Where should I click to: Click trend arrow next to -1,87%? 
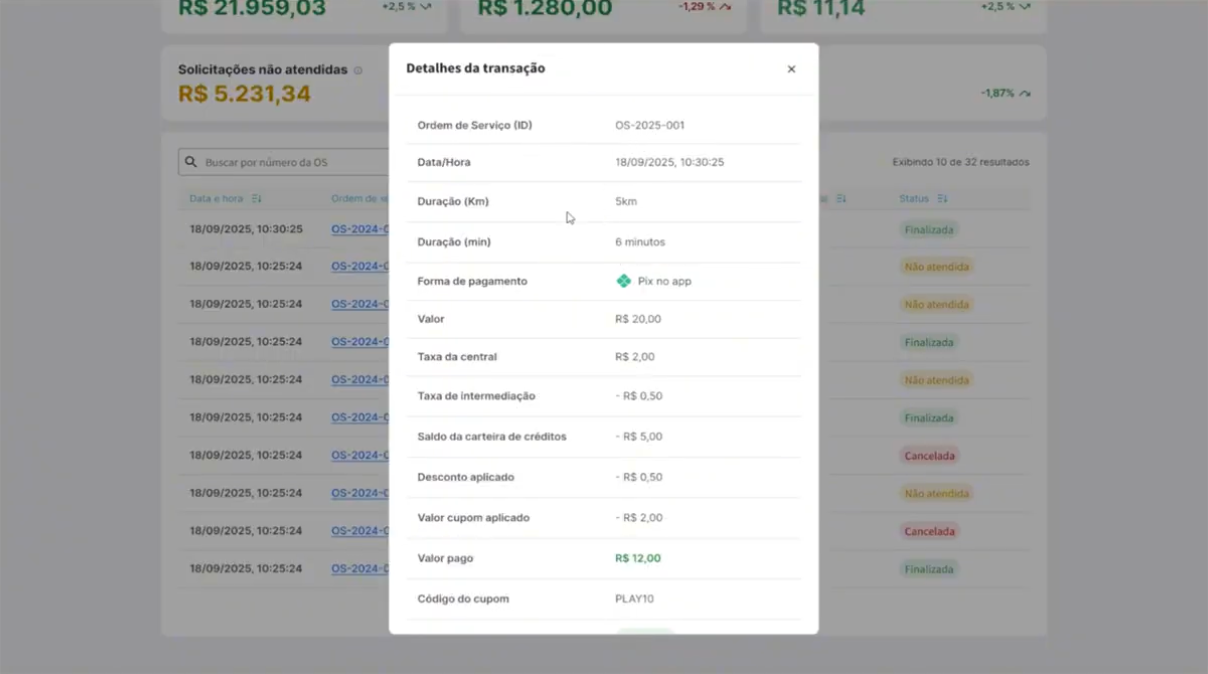(x=1024, y=93)
